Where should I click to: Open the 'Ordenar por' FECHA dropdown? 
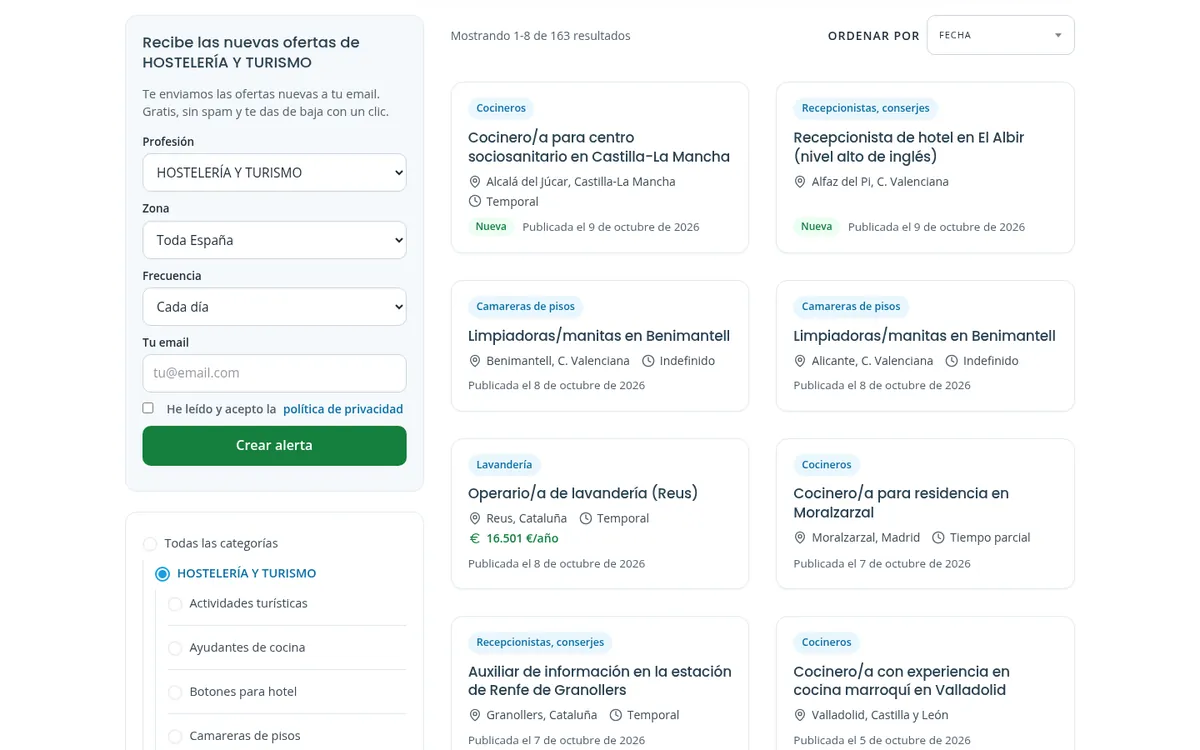pos(1000,35)
